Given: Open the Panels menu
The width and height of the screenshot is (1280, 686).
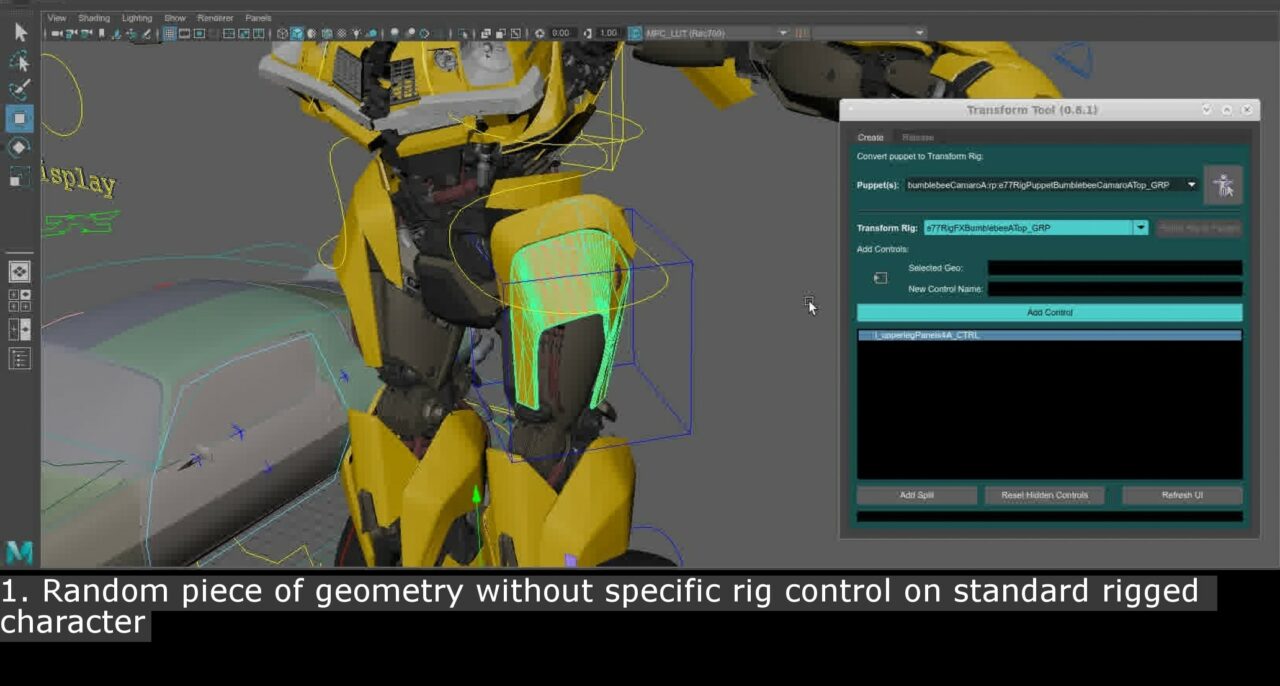Looking at the screenshot, I should [x=258, y=18].
